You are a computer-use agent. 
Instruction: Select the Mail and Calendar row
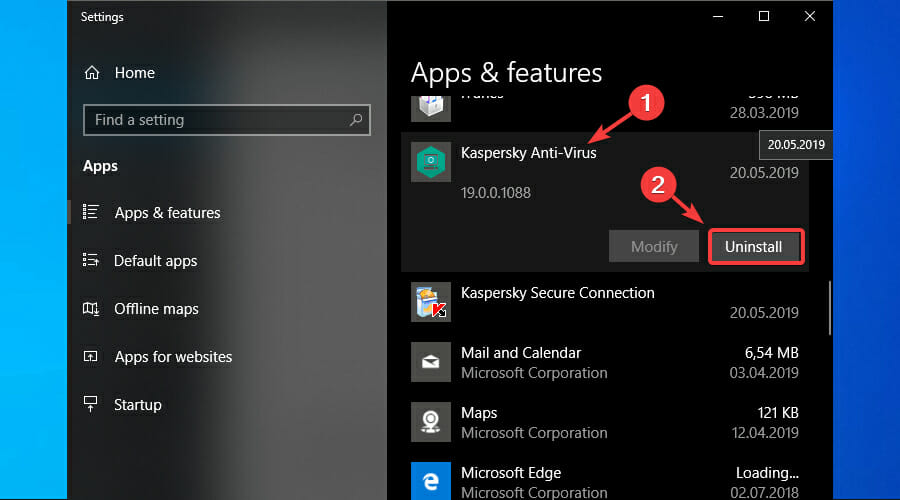click(x=605, y=362)
